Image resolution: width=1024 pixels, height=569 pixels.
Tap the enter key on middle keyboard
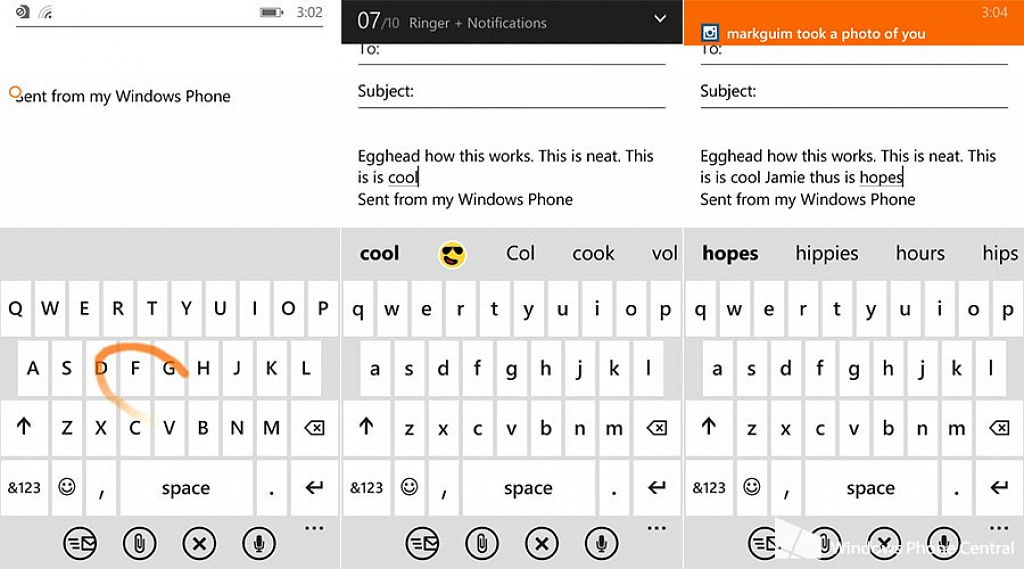[656, 487]
